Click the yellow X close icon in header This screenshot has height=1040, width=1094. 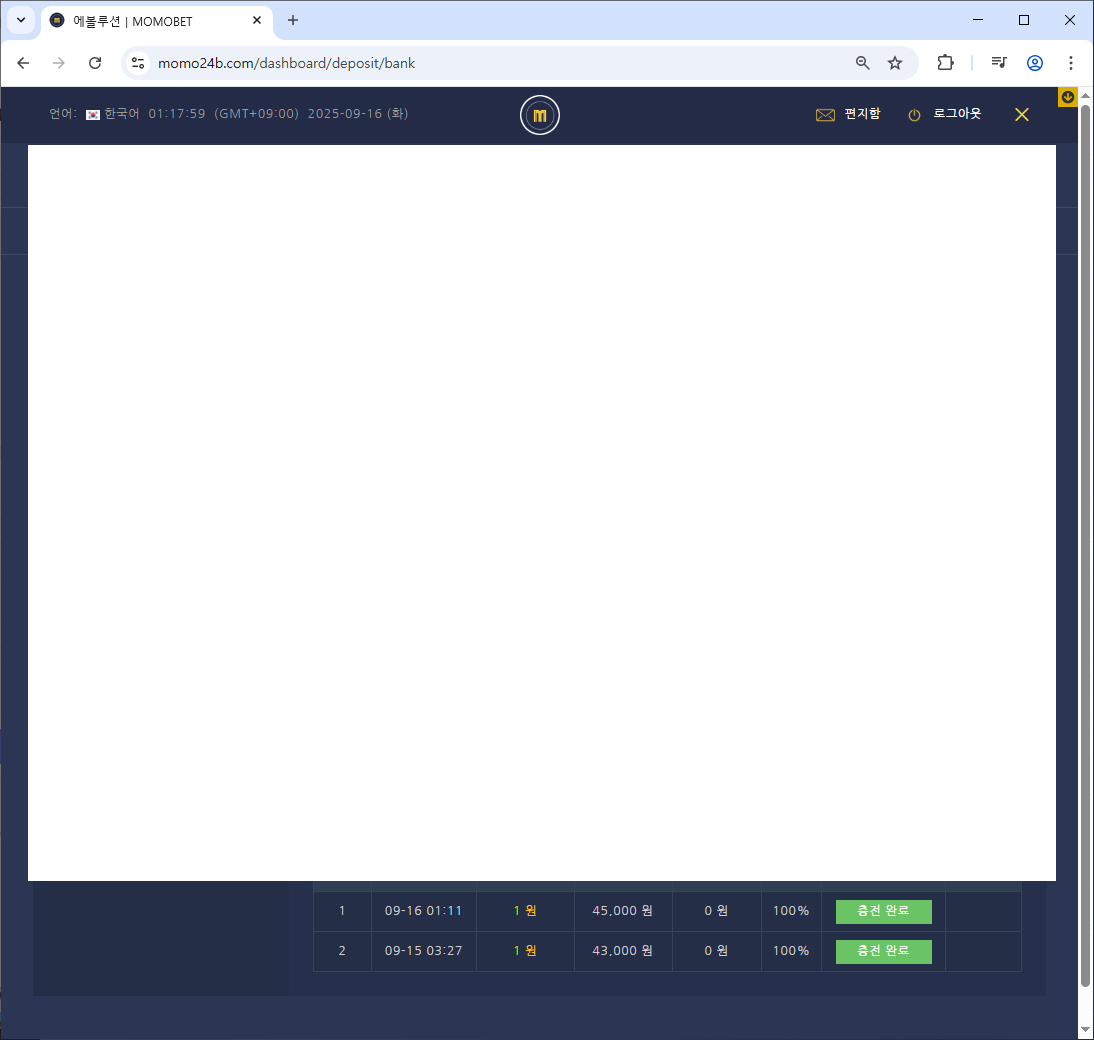point(1021,115)
